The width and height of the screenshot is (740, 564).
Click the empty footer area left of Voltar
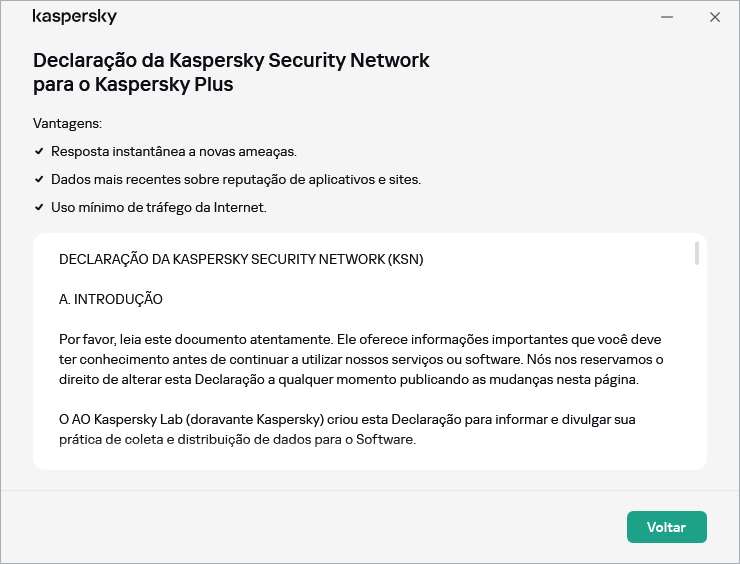(x=300, y=527)
